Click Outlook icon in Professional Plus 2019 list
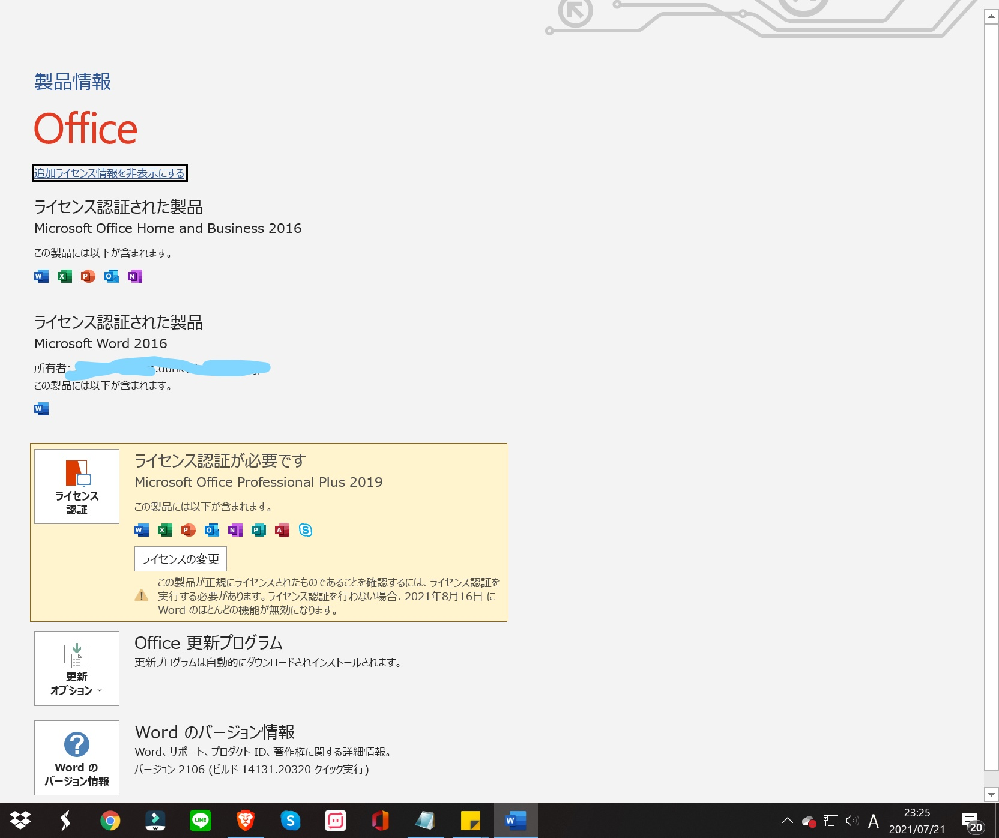The width and height of the screenshot is (999, 838). pos(212,530)
